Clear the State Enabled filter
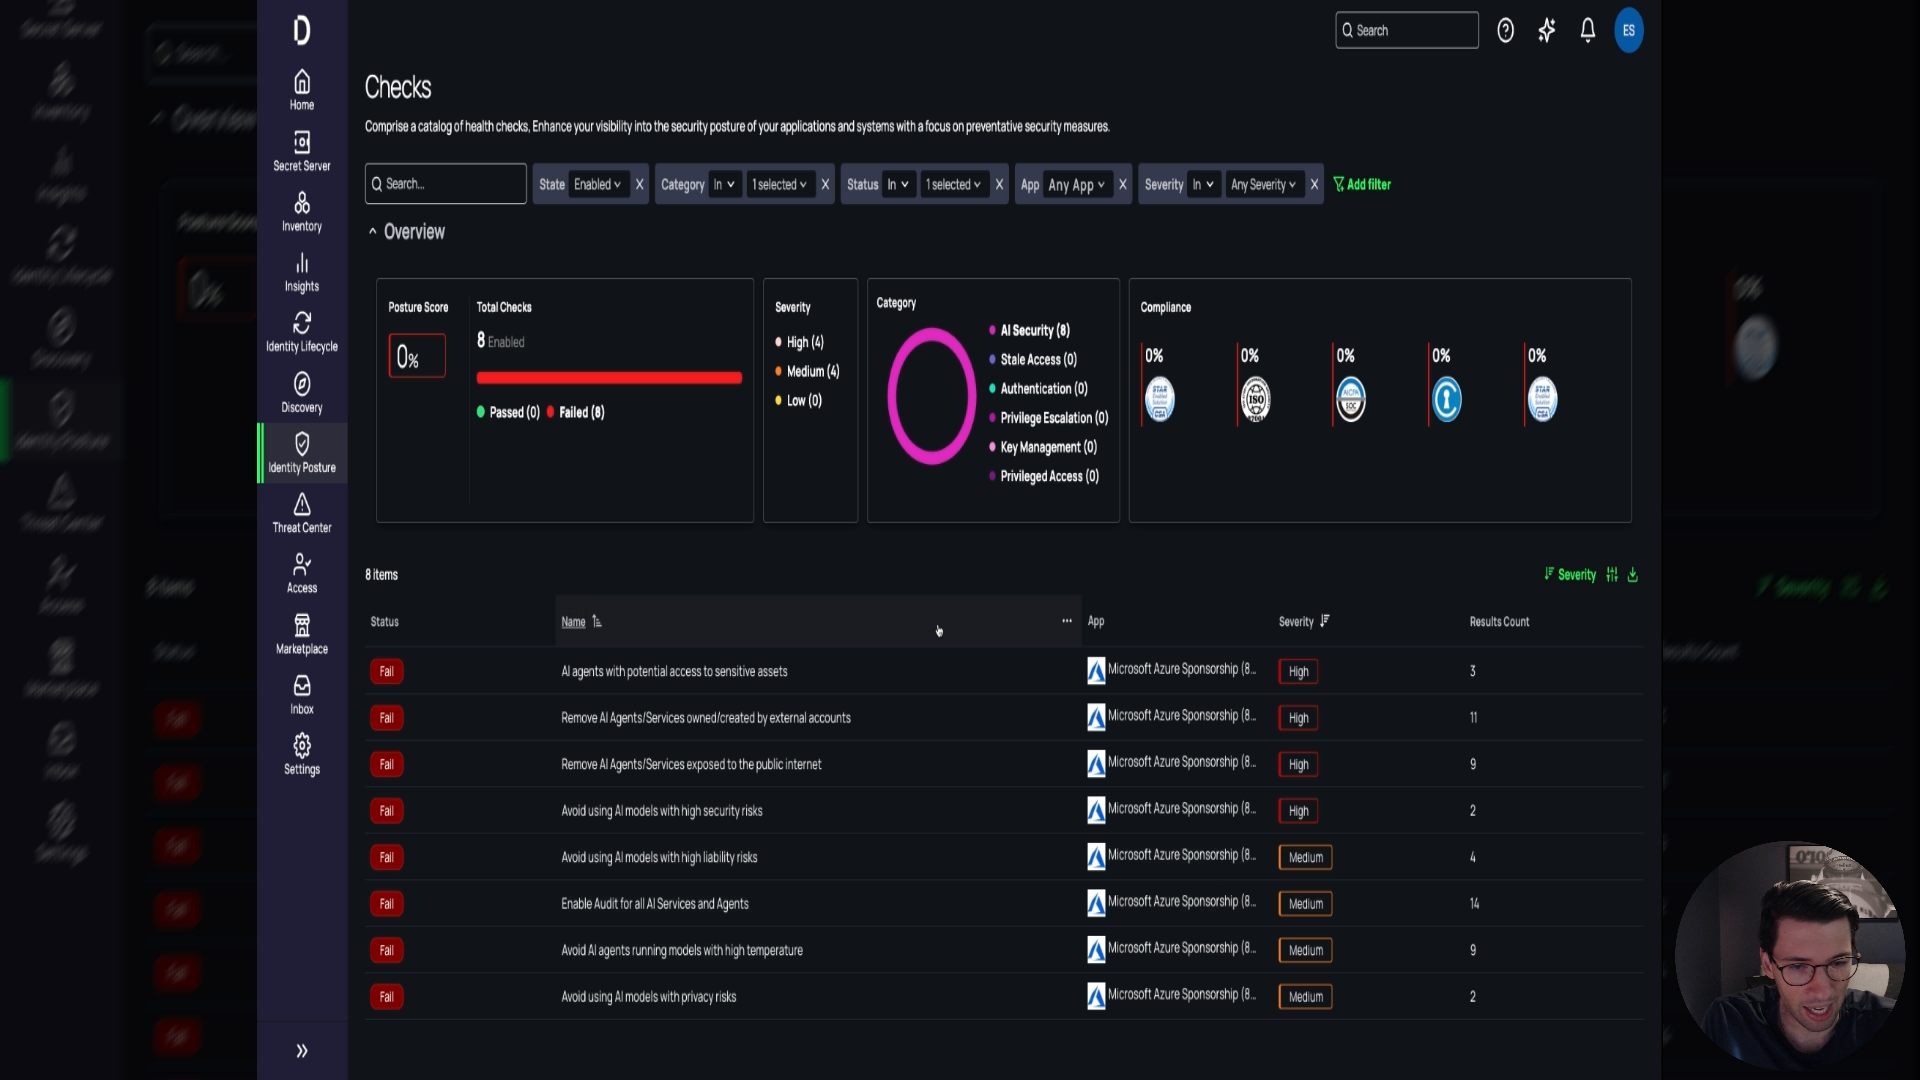1920x1080 pixels. coord(639,184)
